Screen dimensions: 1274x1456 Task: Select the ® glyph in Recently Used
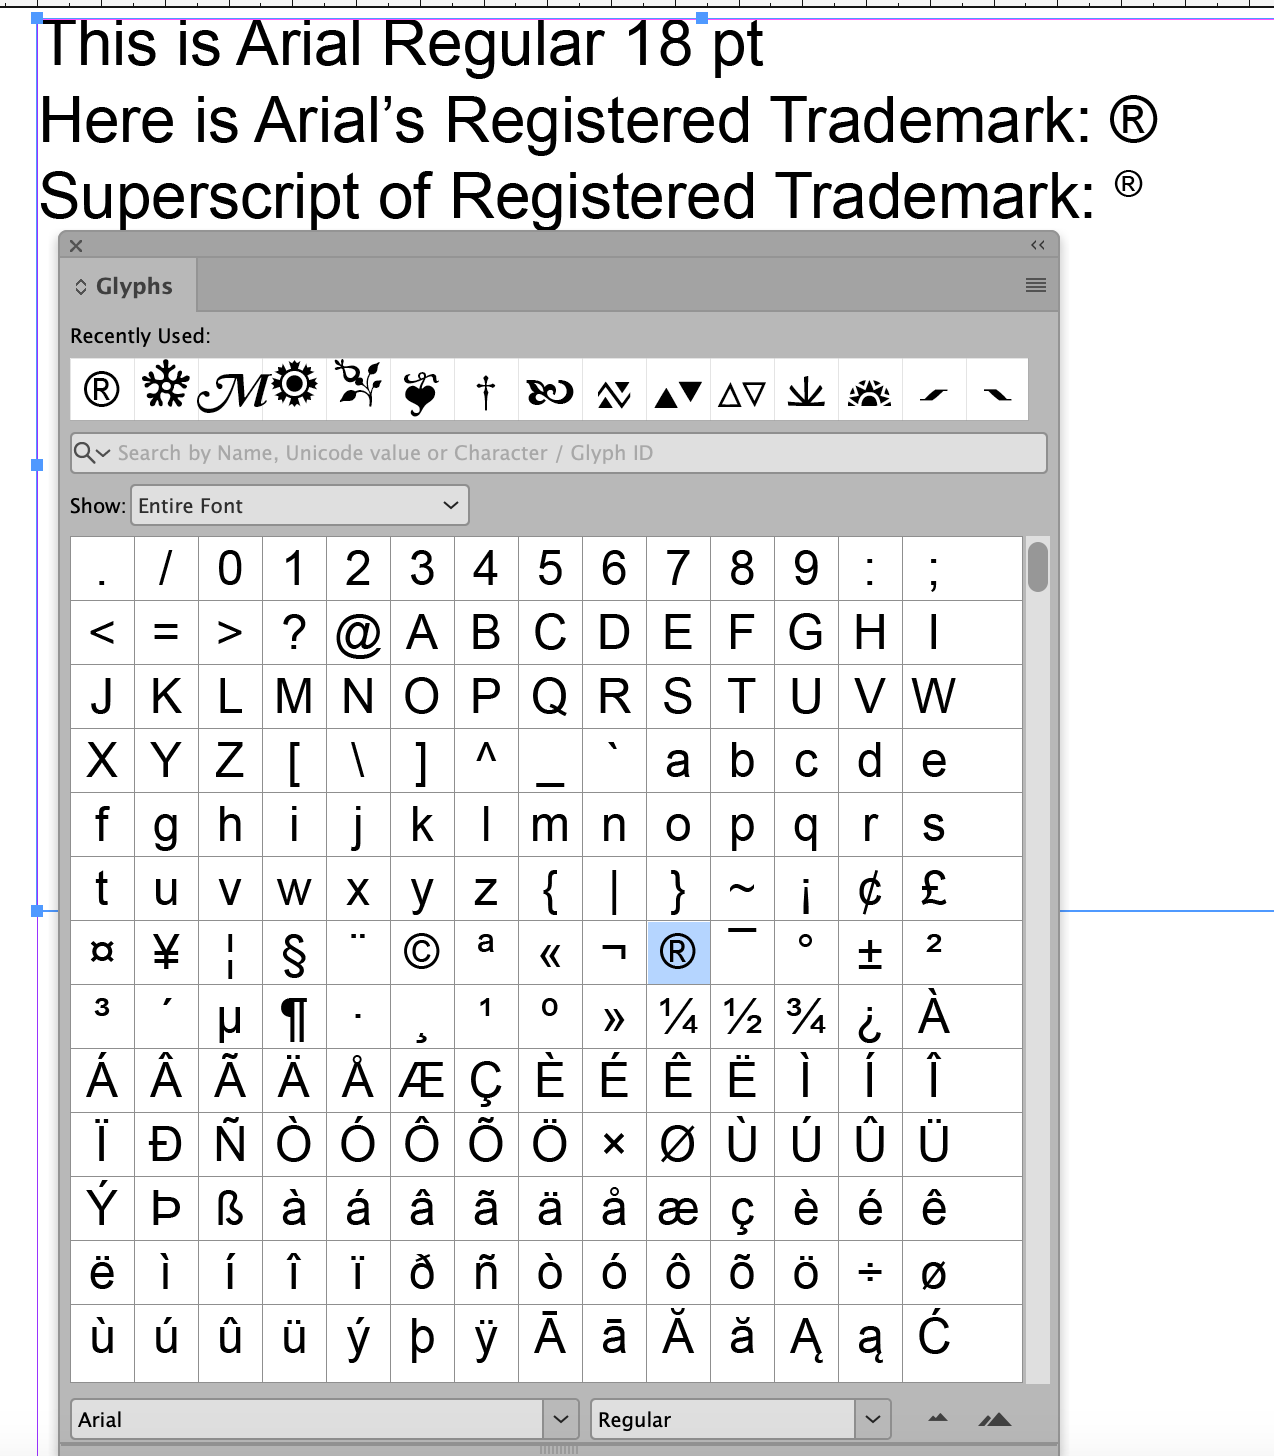[x=99, y=389]
